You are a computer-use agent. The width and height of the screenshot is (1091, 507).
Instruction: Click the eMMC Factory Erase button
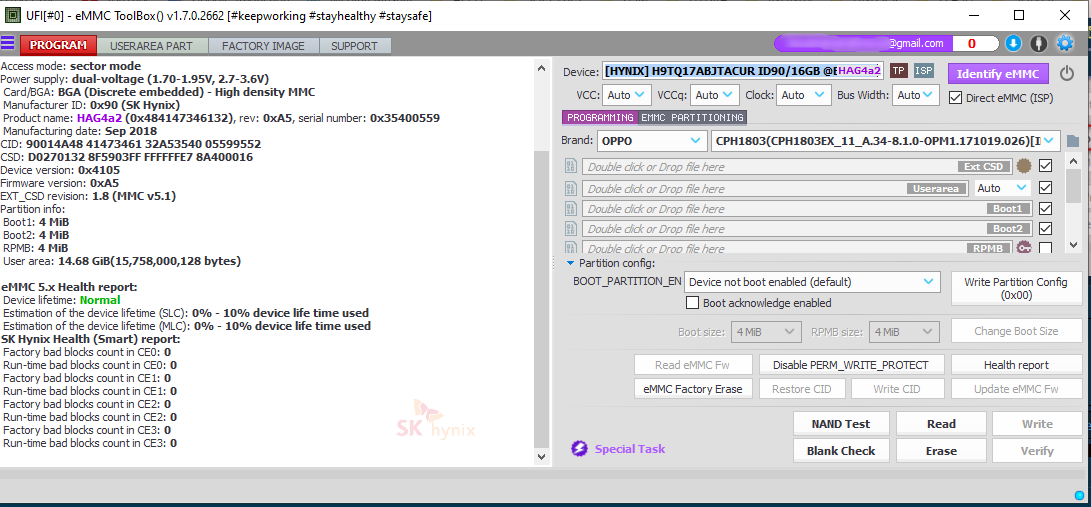[693, 389]
